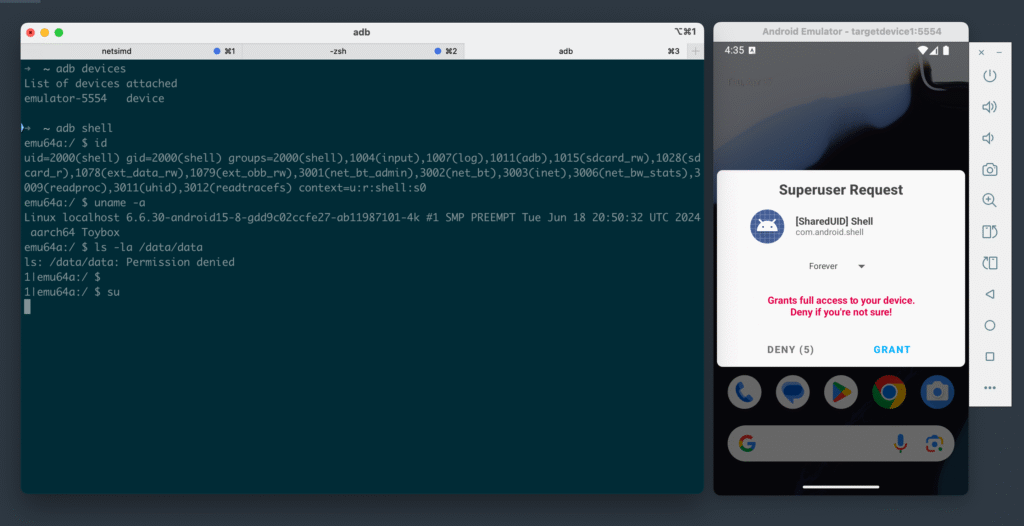Launch the Play Store from the dock
Image resolution: width=1024 pixels, height=526 pixels.
click(841, 393)
